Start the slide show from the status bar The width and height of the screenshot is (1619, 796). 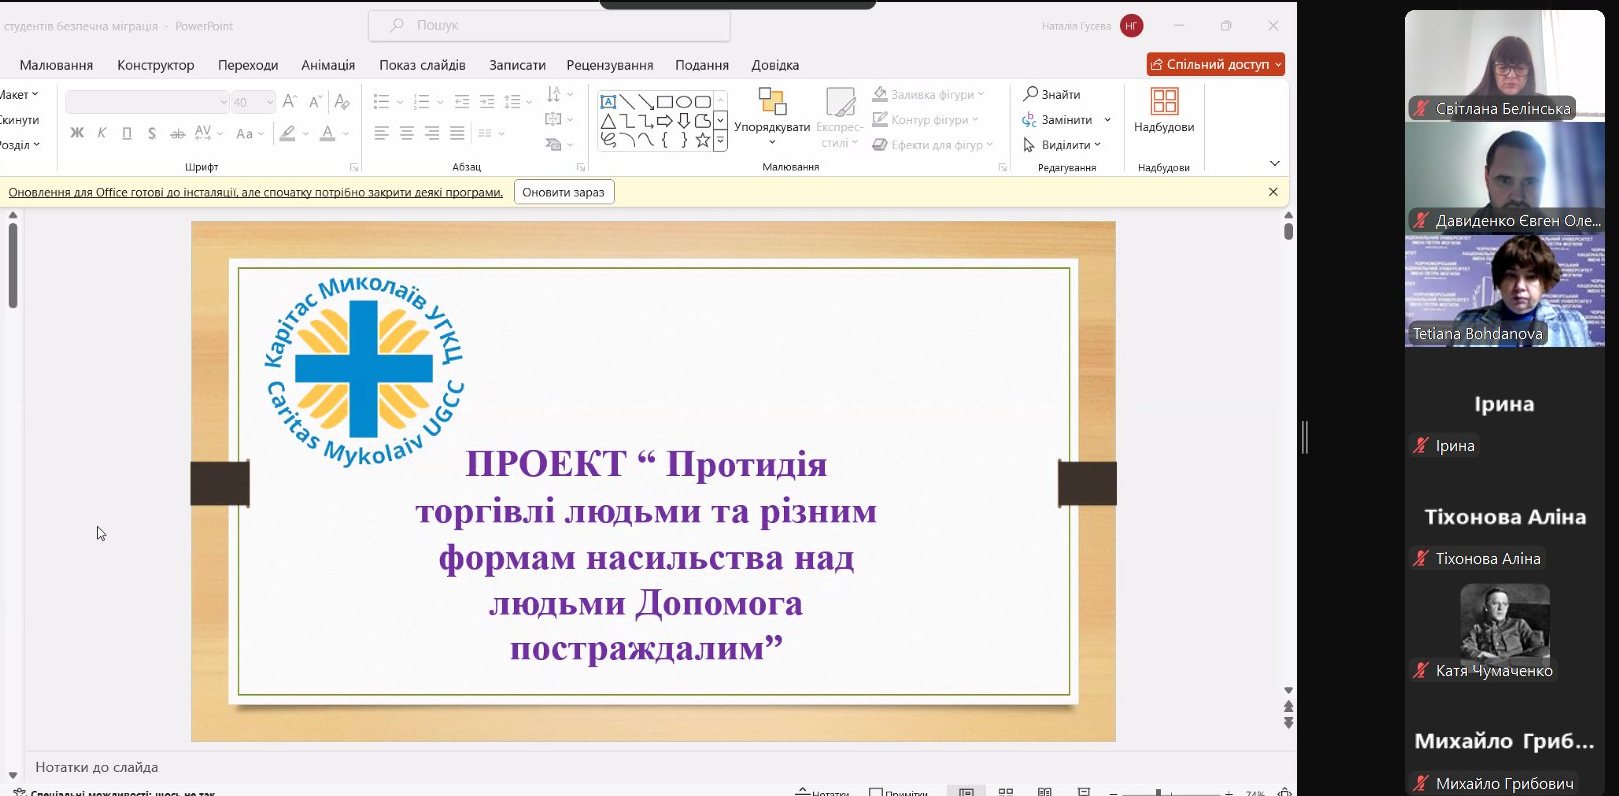point(1084,792)
